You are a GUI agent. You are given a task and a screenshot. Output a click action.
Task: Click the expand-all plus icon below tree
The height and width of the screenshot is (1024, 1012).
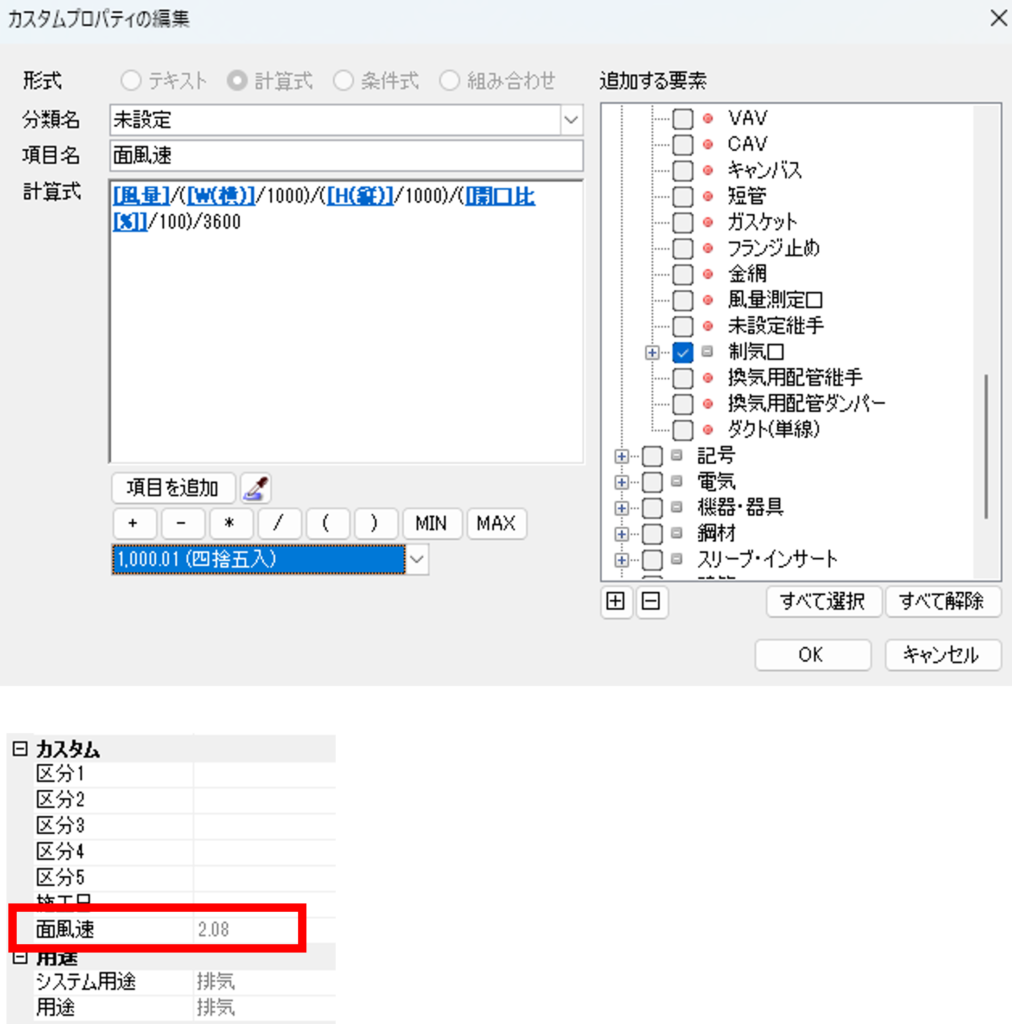coord(616,602)
